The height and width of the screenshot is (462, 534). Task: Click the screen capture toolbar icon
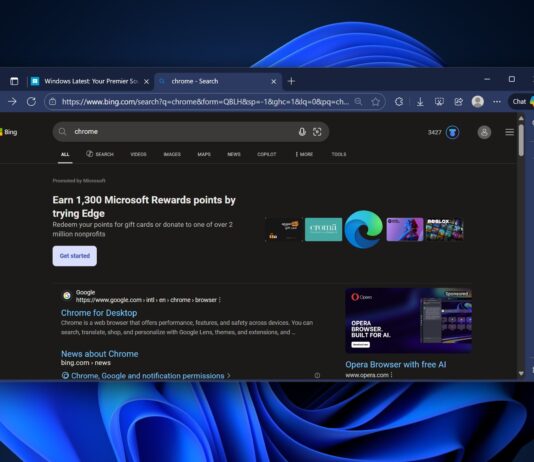point(439,101)
